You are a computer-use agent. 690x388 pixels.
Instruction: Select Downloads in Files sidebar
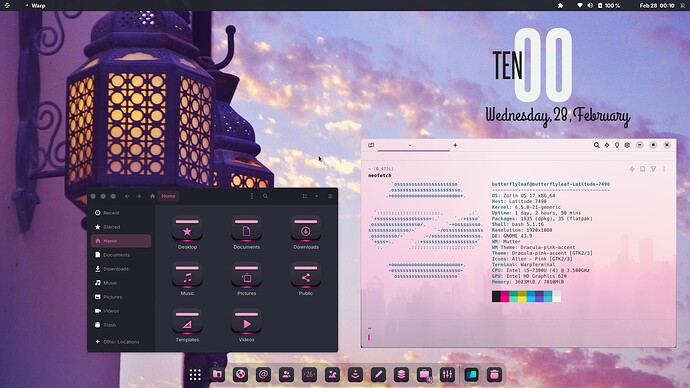tap(121, 269)
